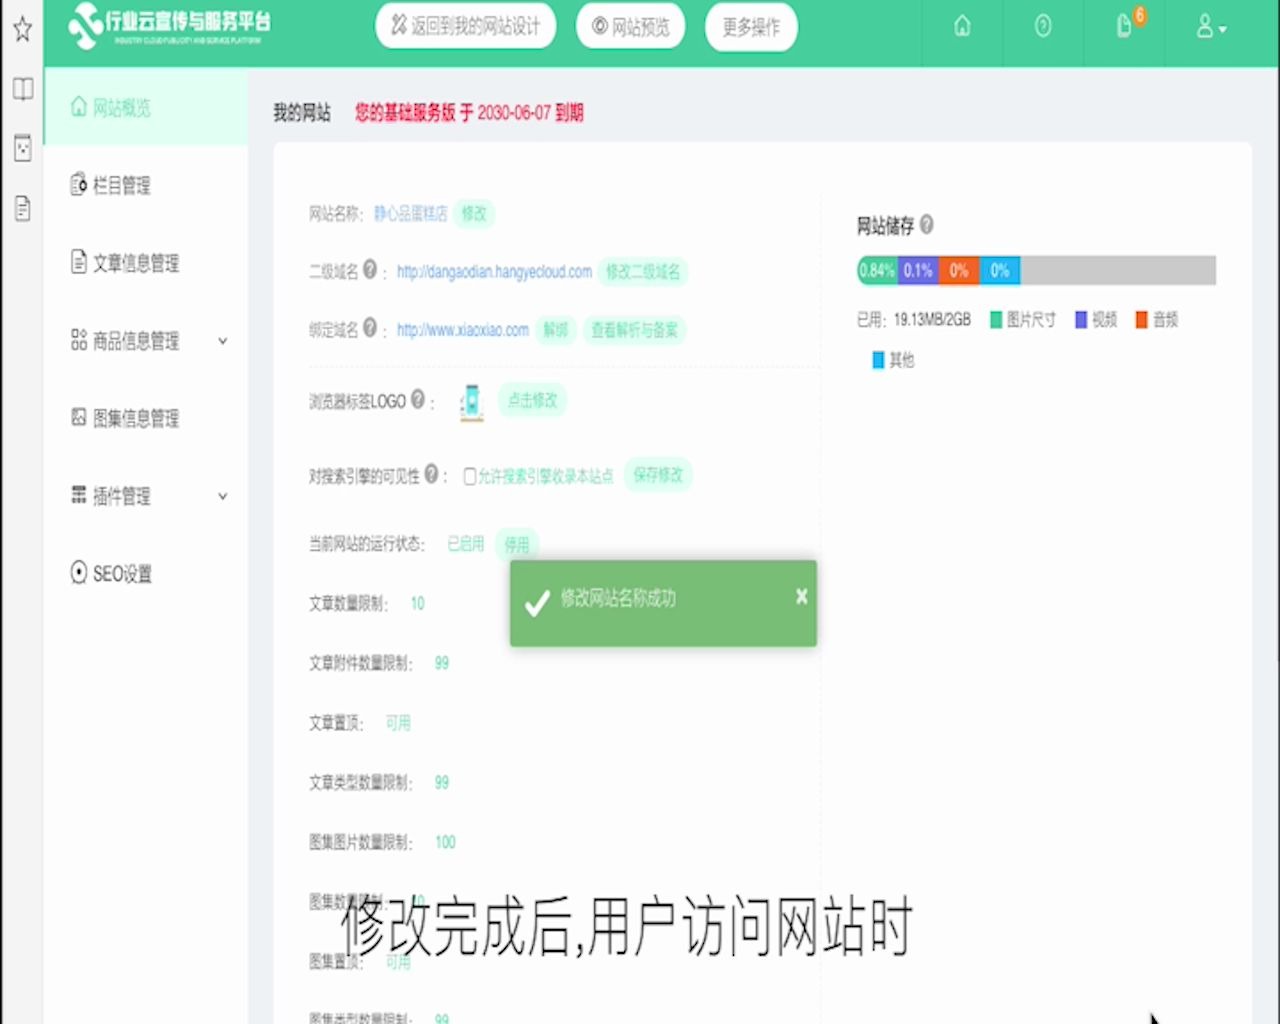Viewport: 1280px width, 1024px height.
Task: Click 网站预览 button
Action: coord(631,27)
